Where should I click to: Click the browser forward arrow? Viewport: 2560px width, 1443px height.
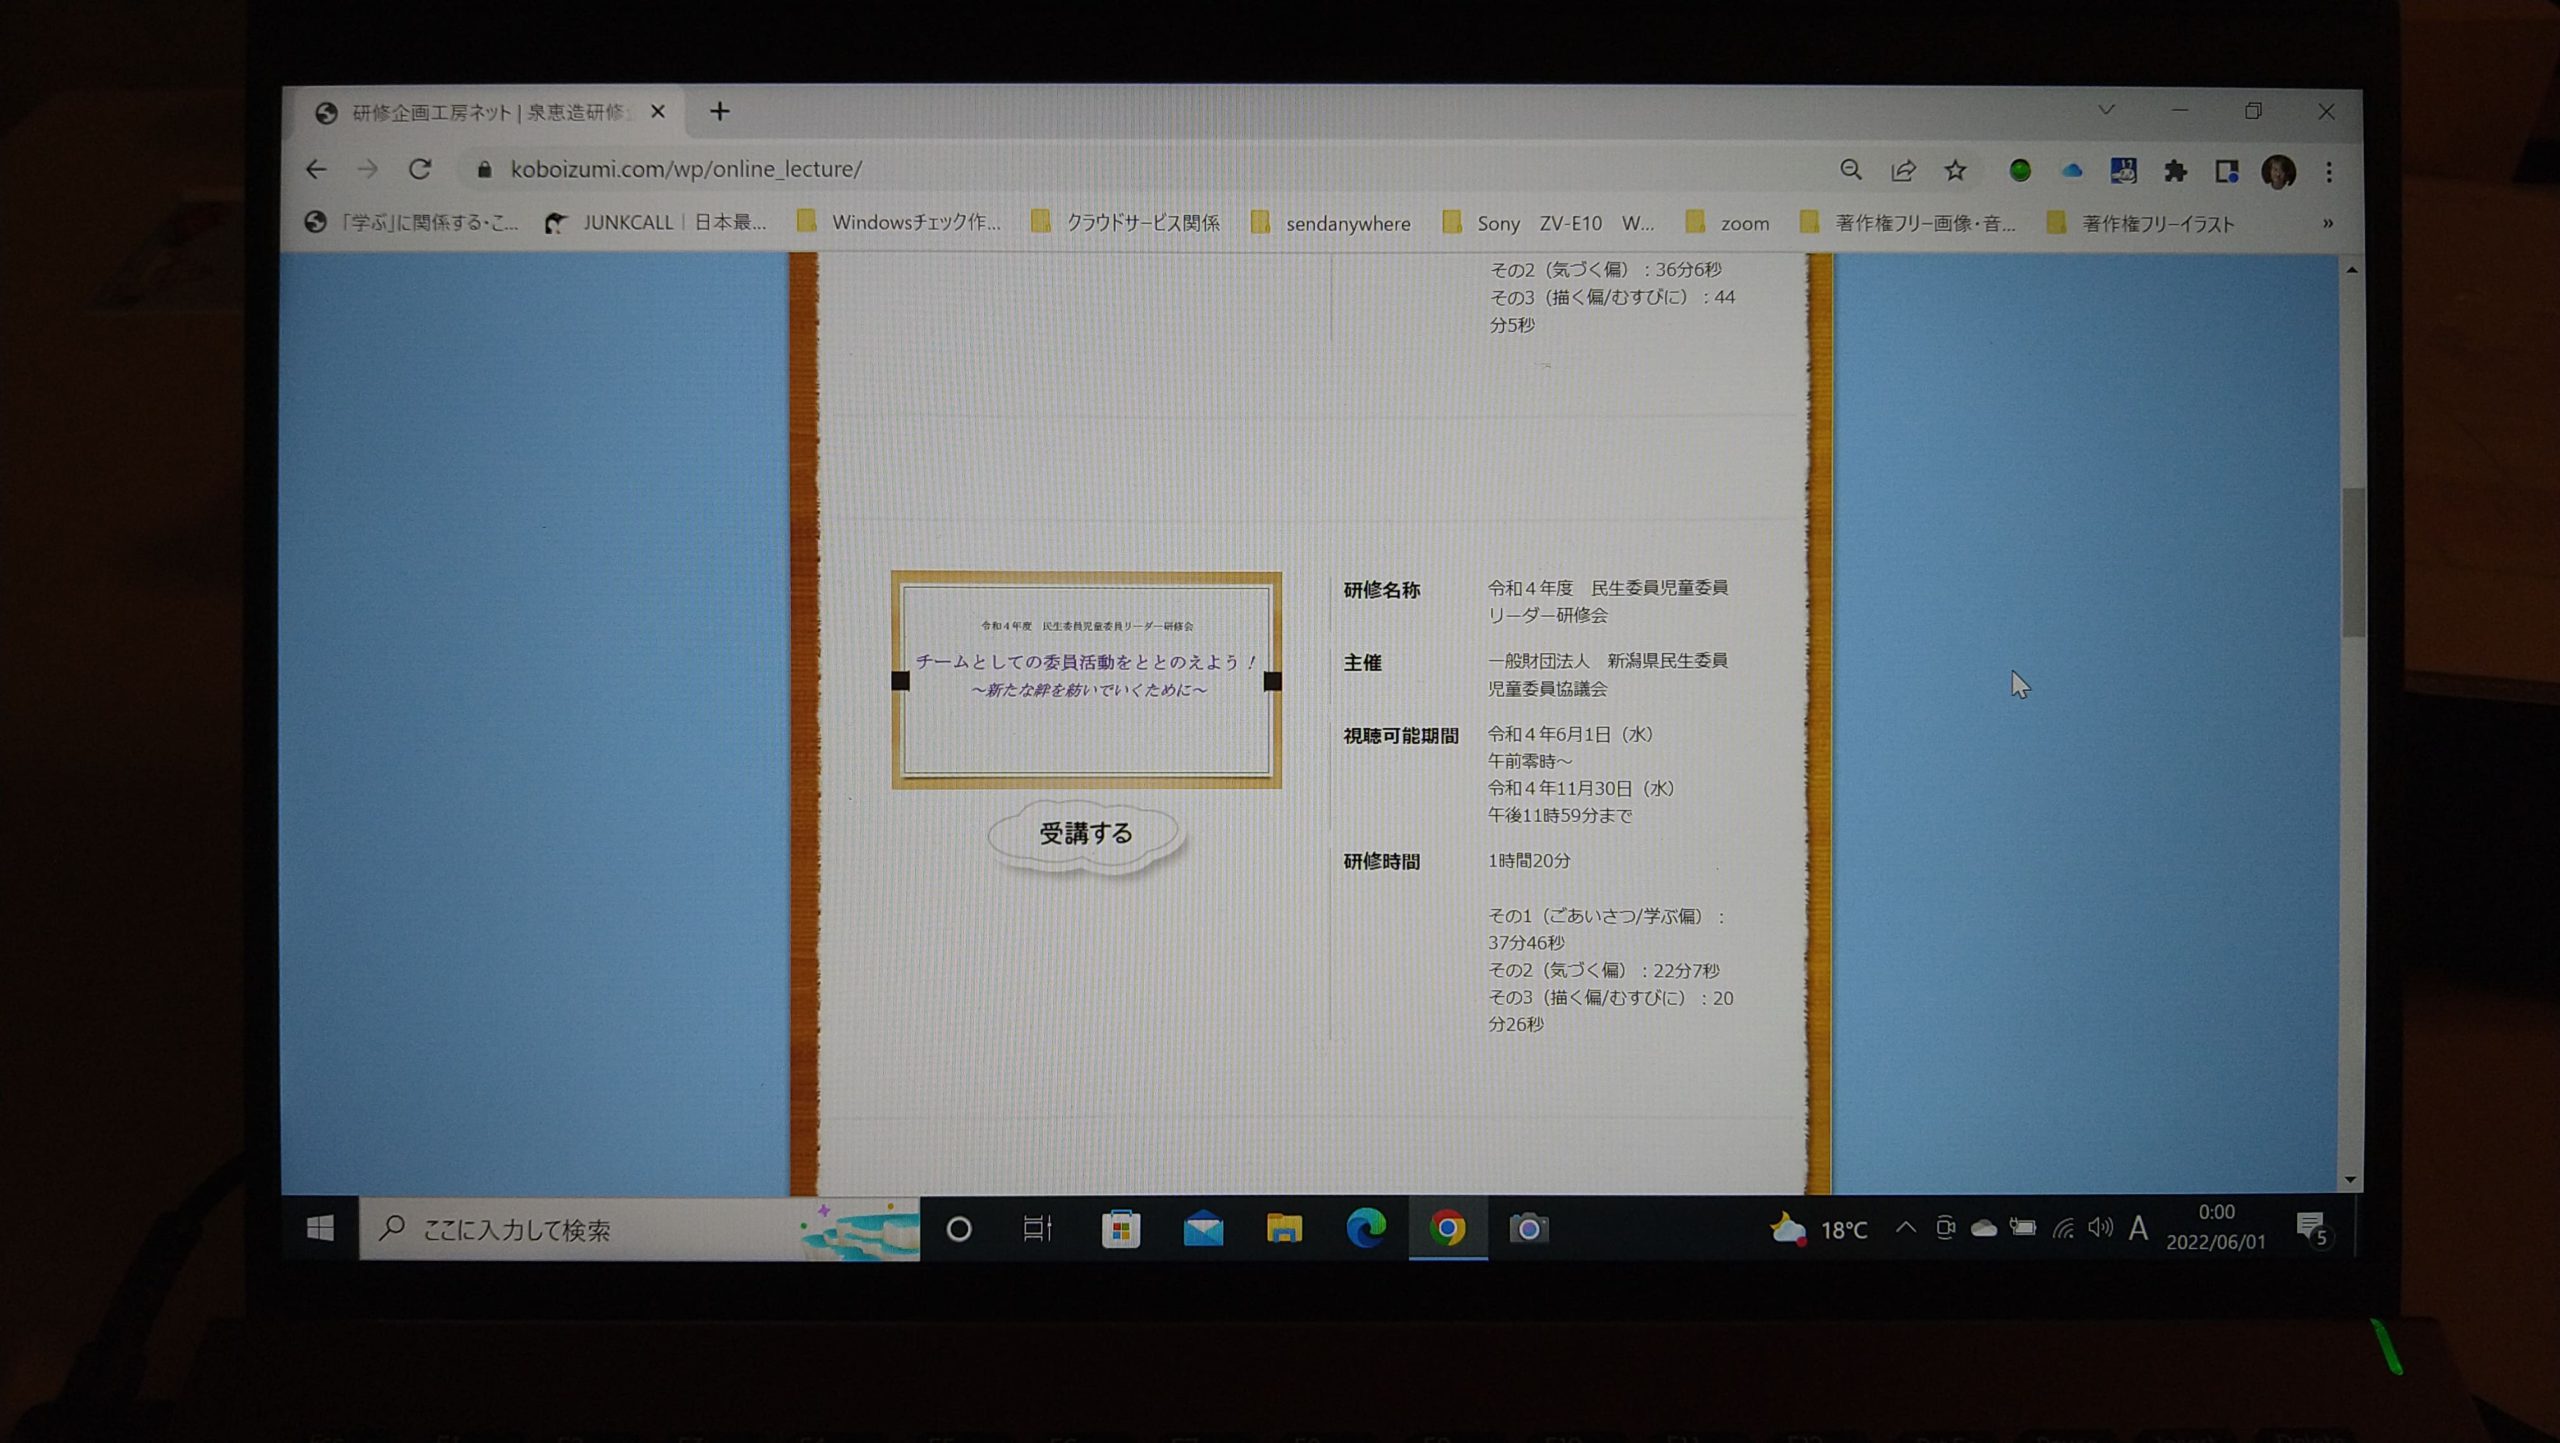point(368,170)
